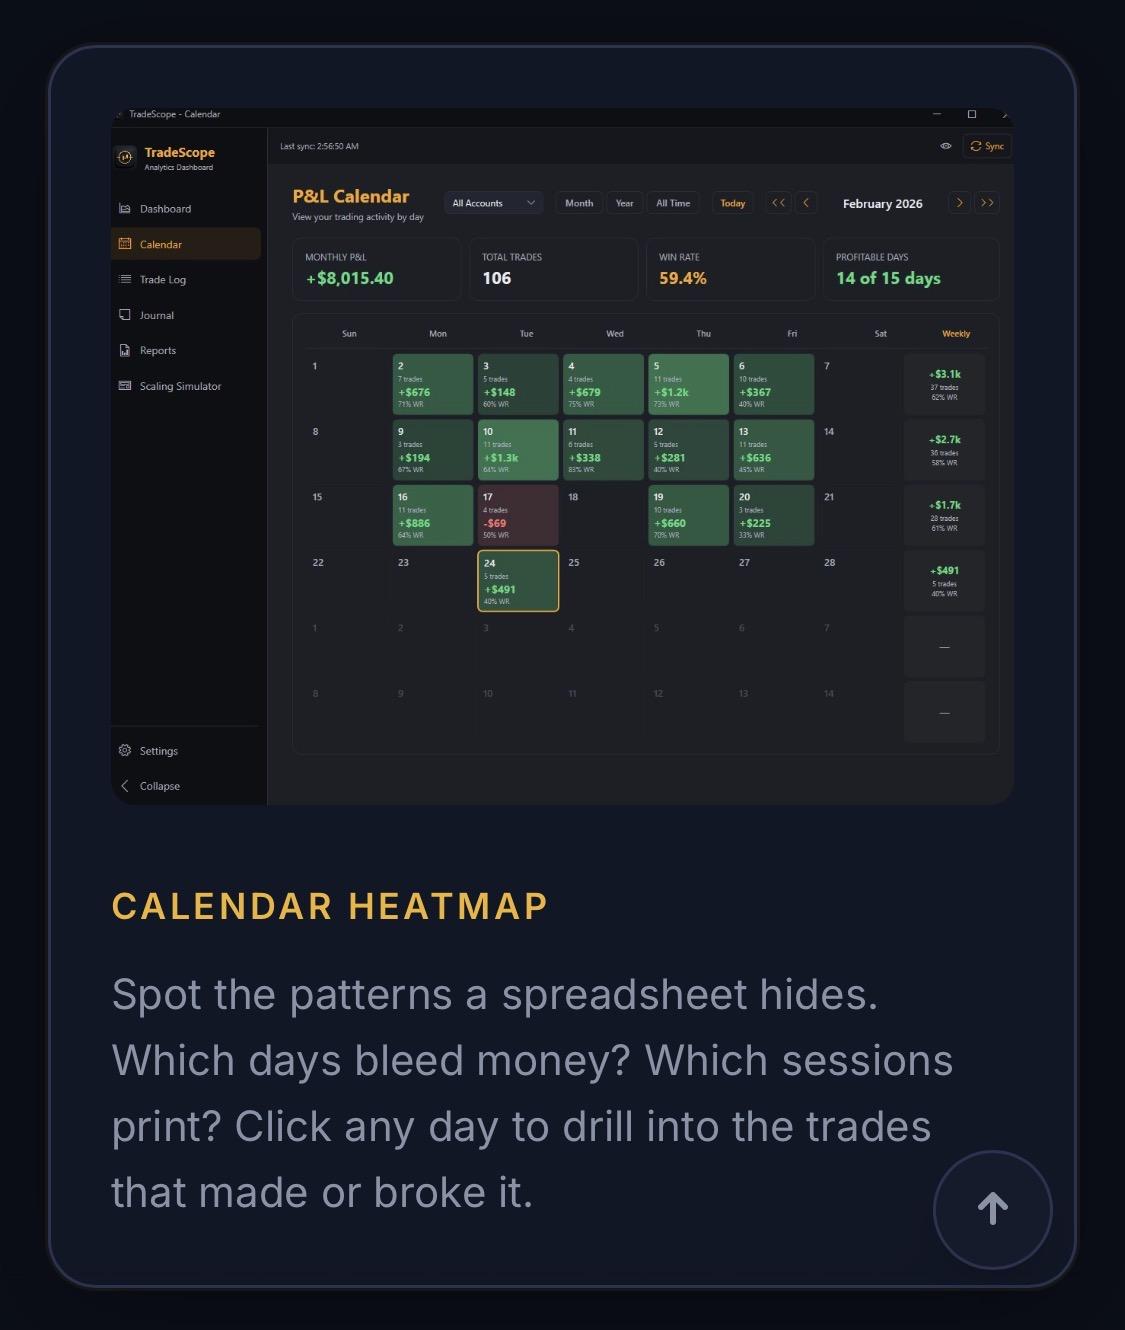The width and height of the screenshot is (1125, 1330).
Task: Click the TradeScope logo icon
Action: [125, 157]
